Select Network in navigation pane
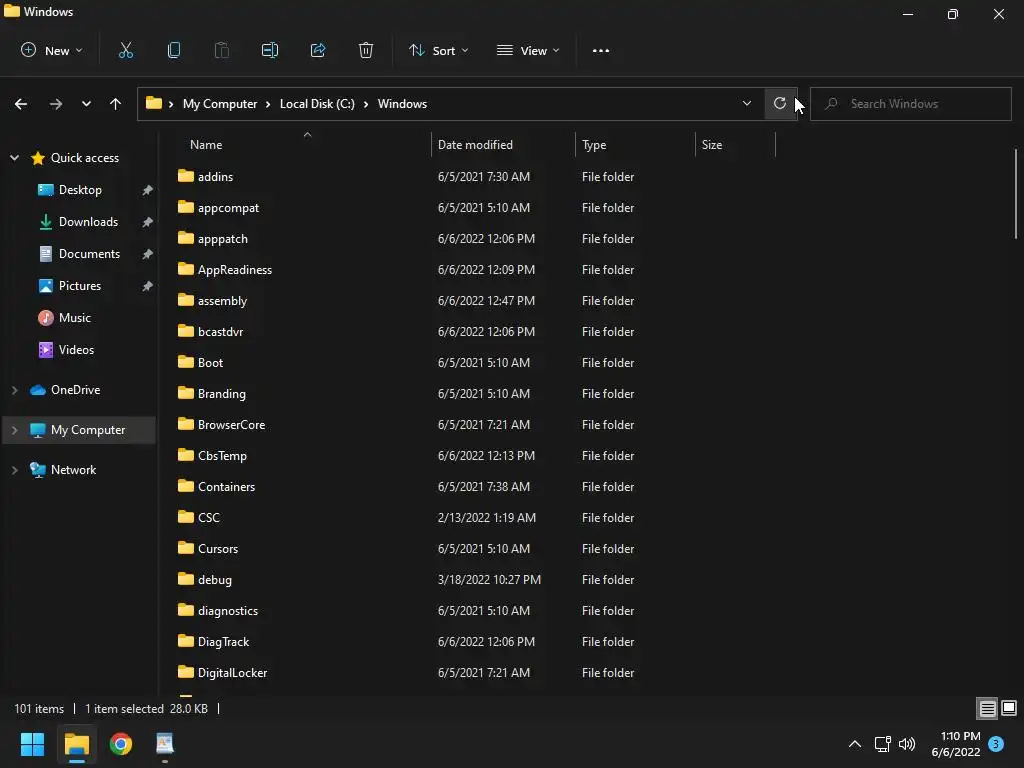This screenshot has height=768, width=1024. pos(73,470)
